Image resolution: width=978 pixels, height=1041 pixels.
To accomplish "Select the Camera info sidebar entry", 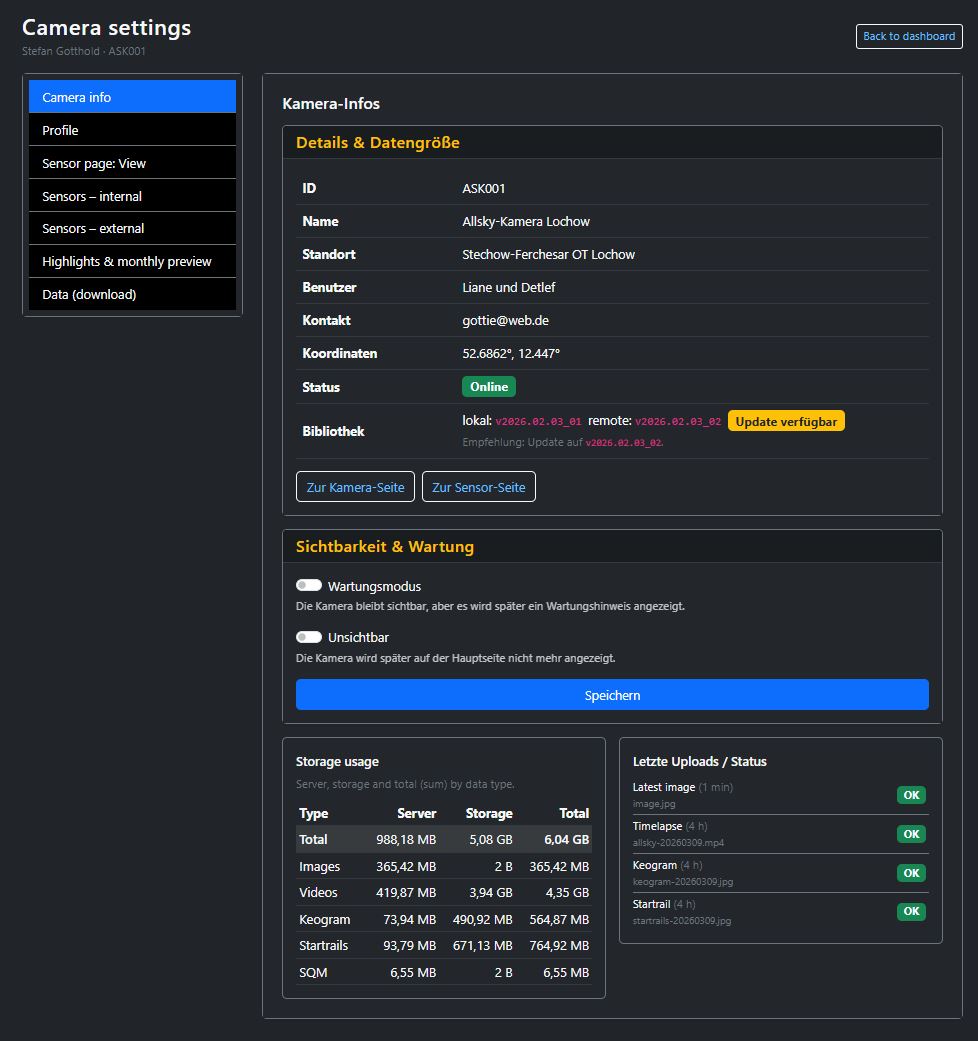I will (x=132, y=96).
